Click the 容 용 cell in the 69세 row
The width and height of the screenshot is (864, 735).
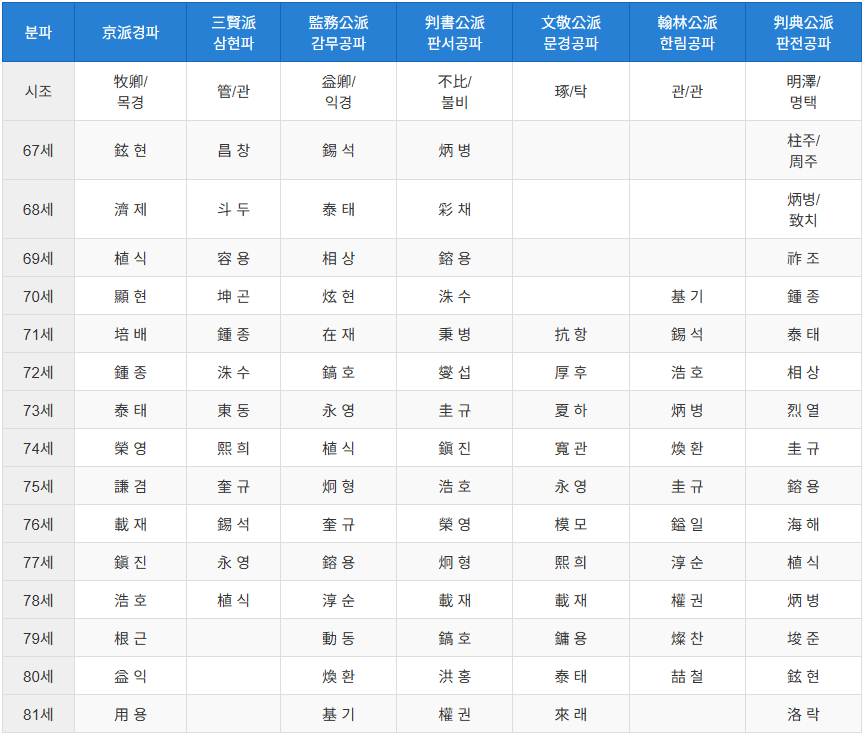(234, 258)
